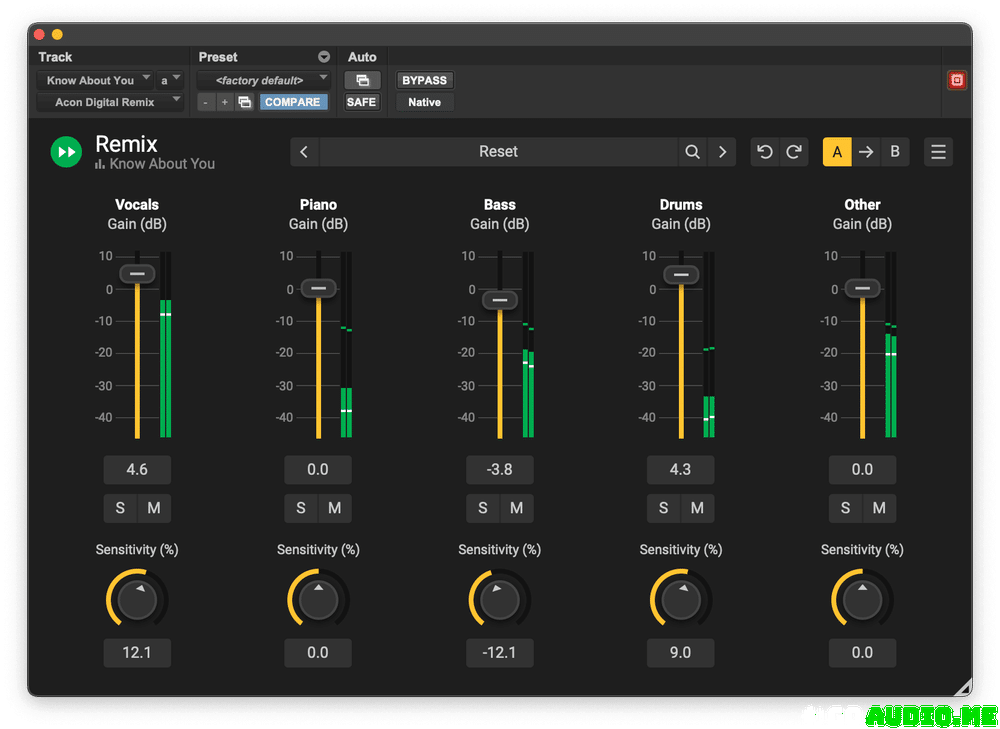Image resolution: width=1000 pixels, height=729 pixels.
Task: Click the Bass gain value field -3.8
Action: [x=499, y=470]
